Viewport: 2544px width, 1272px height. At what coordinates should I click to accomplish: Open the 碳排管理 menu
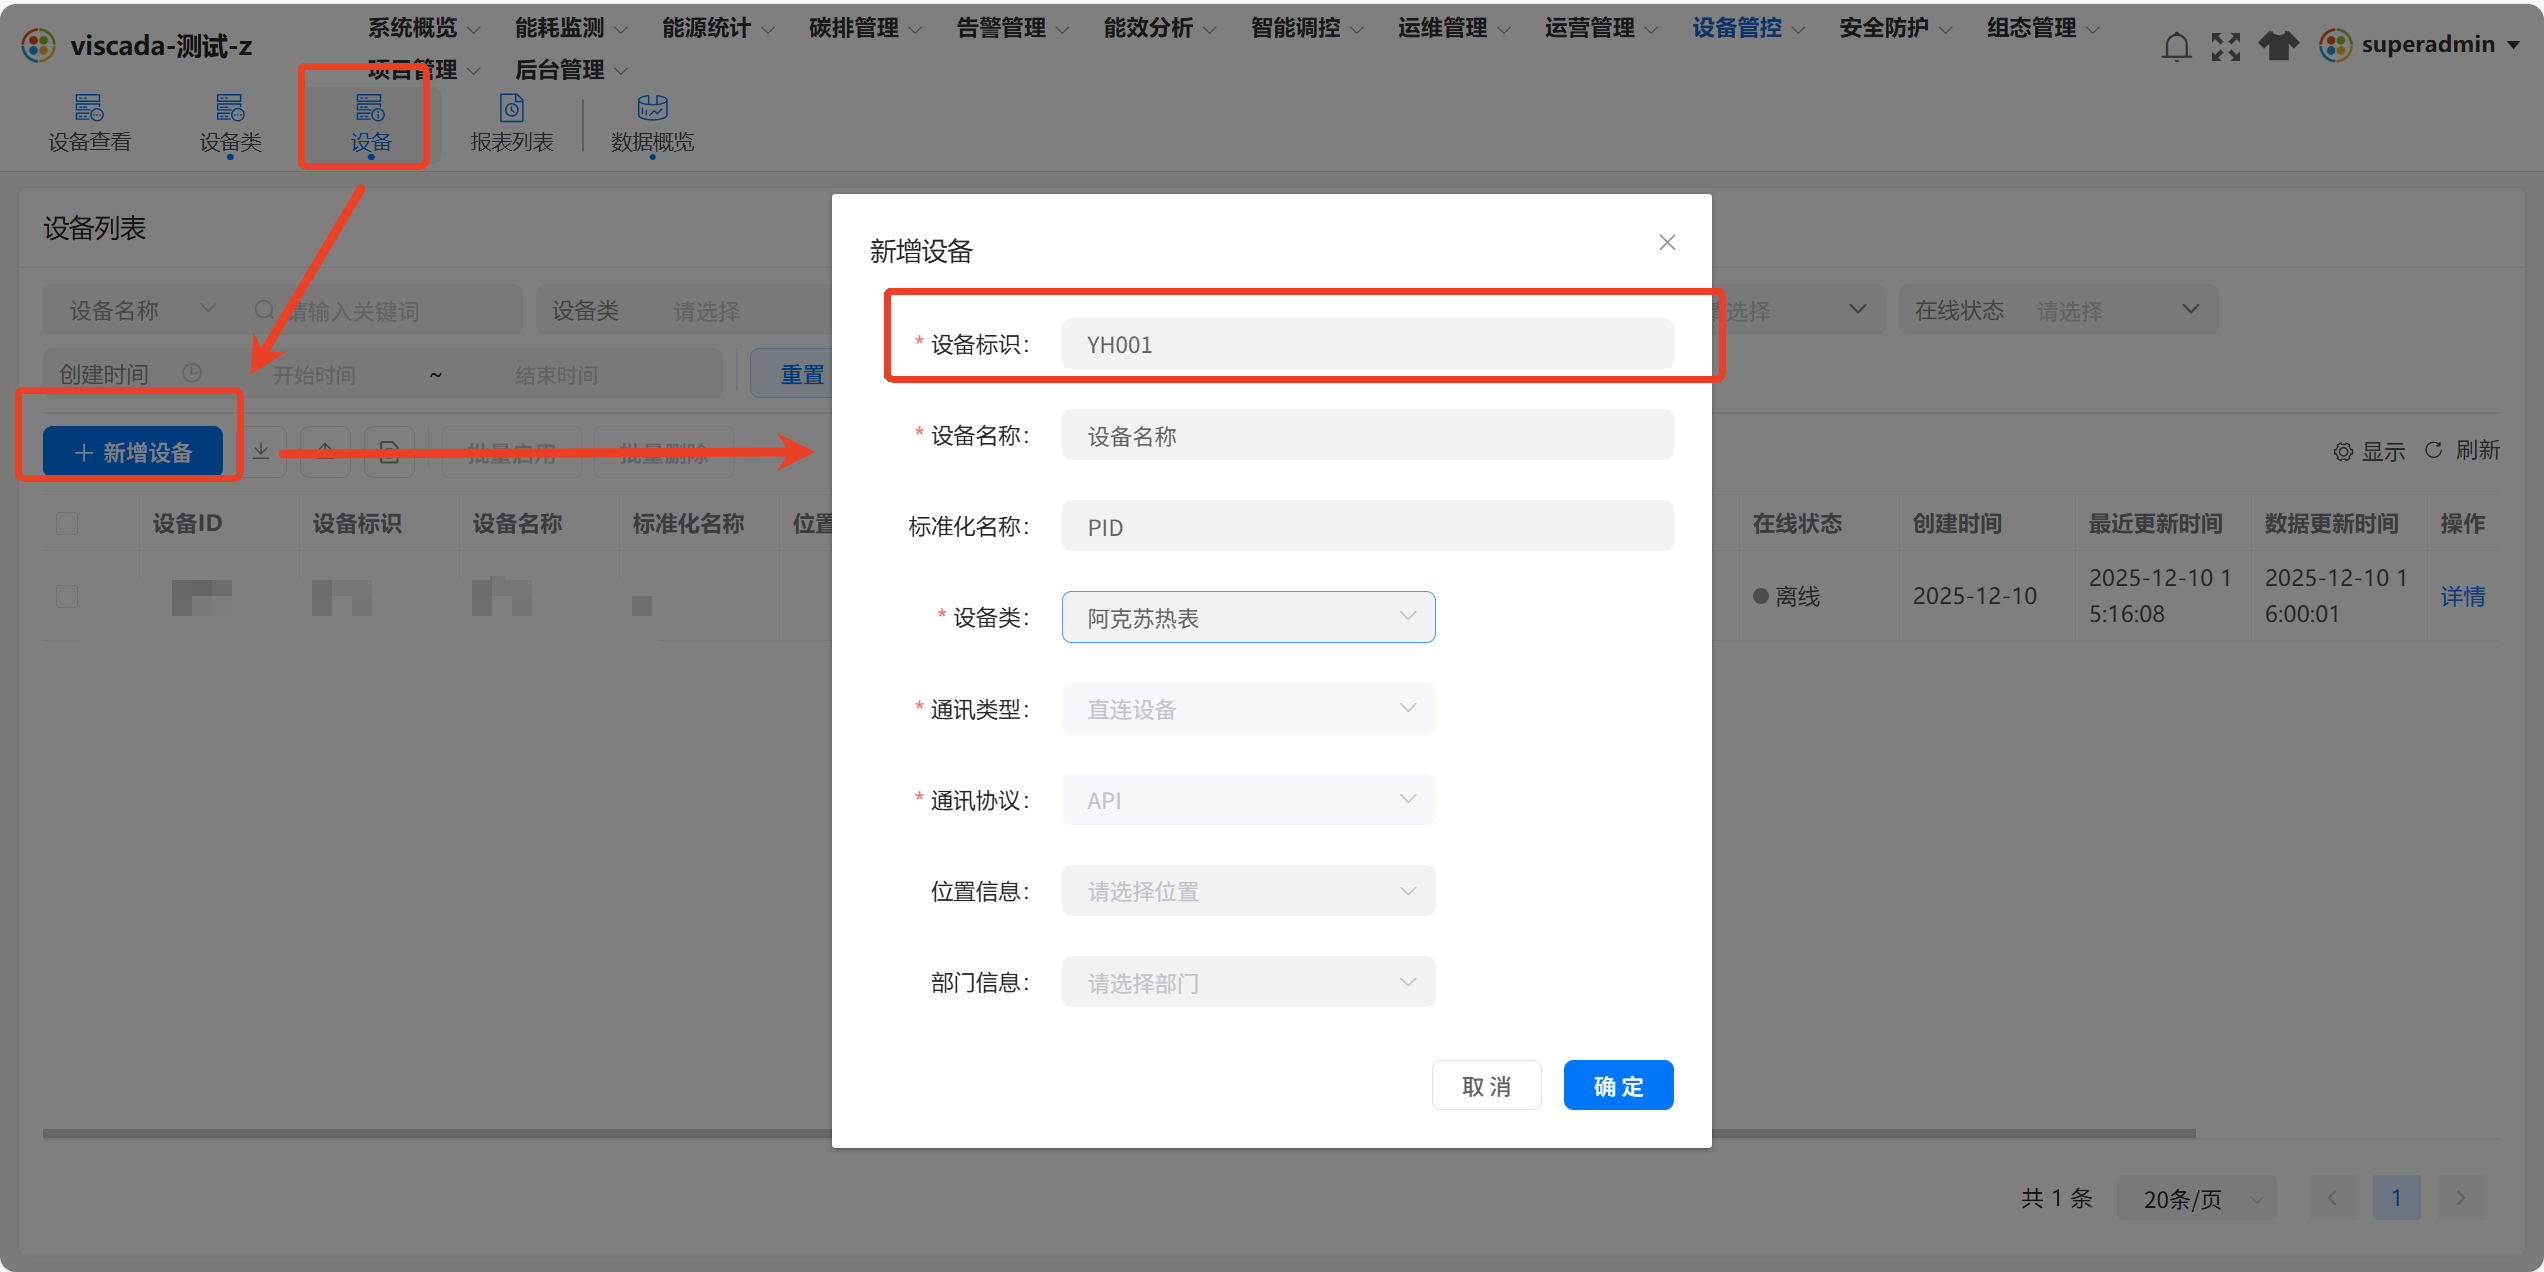click(864, 28)
